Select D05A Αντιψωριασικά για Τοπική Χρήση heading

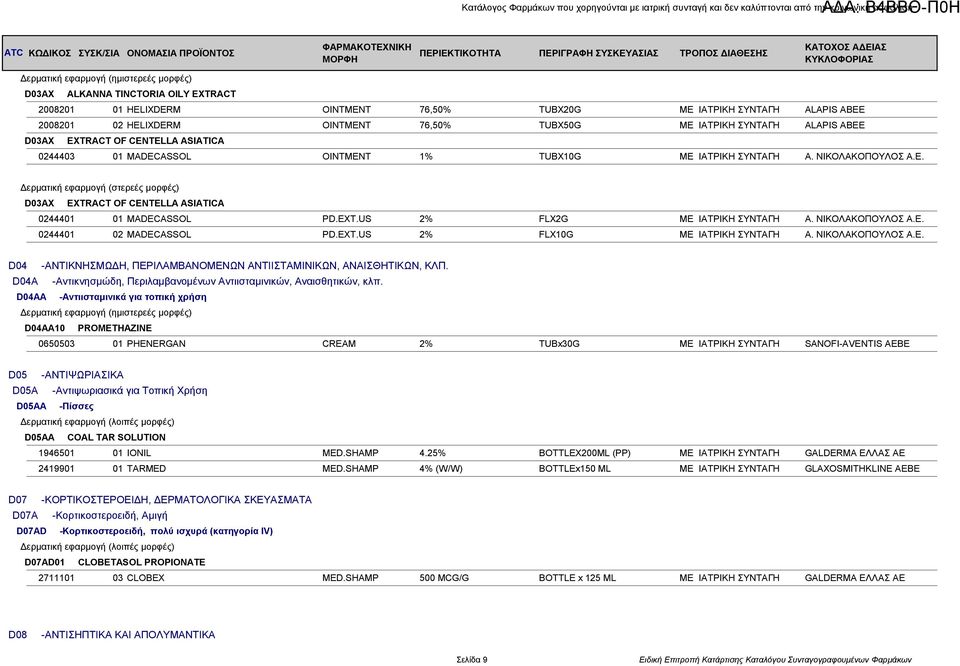point(110,391)
